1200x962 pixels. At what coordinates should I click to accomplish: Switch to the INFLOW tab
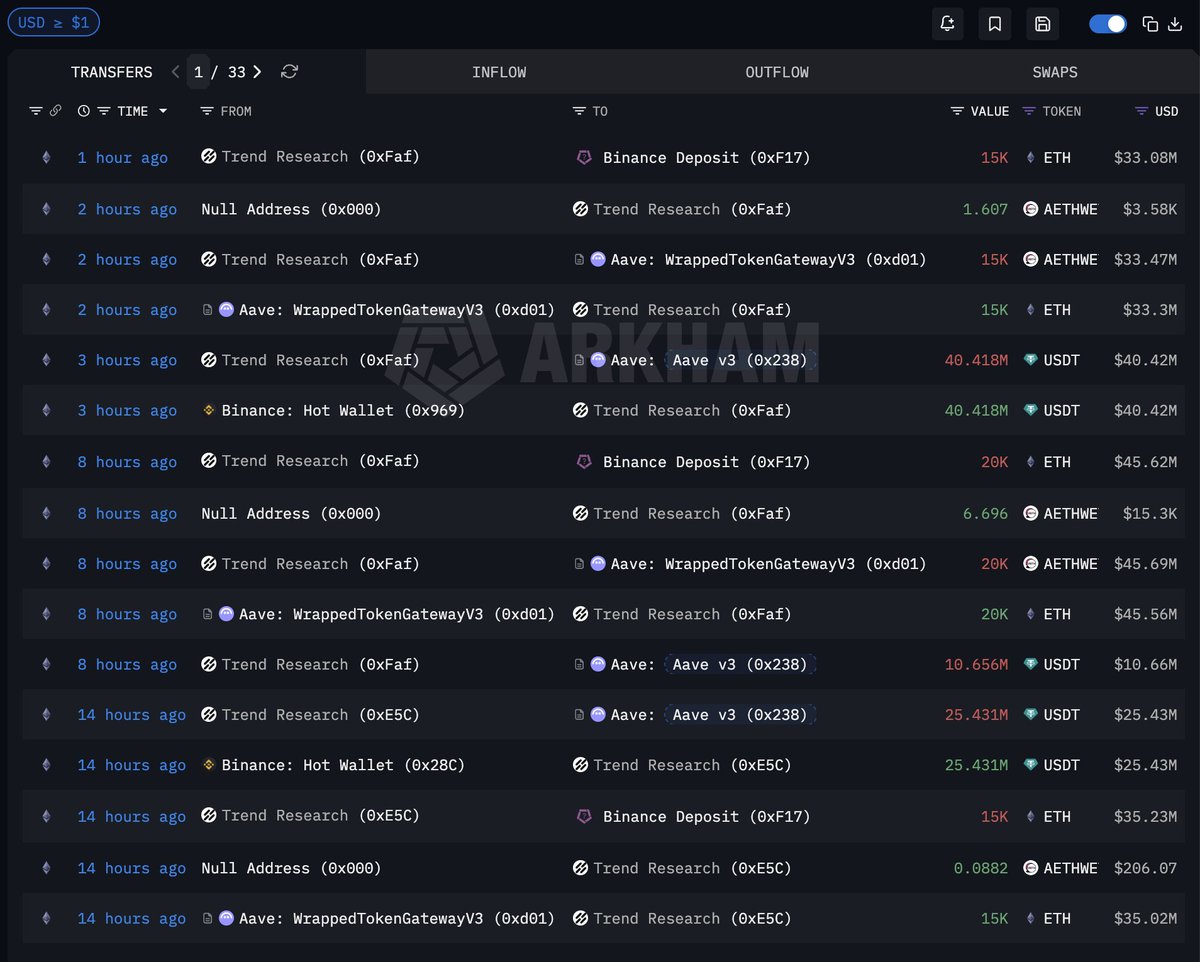(x=499, y=72)
